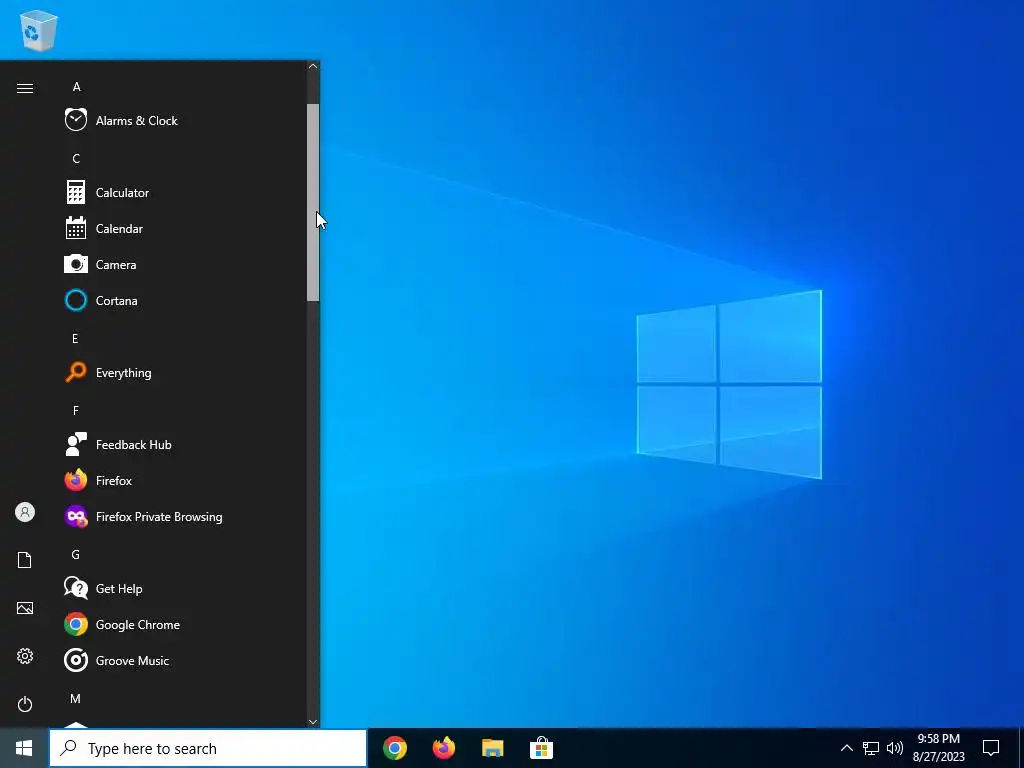Click the Windows Start button
Viewport: 1024px width, 768px height.
point(24,748)
